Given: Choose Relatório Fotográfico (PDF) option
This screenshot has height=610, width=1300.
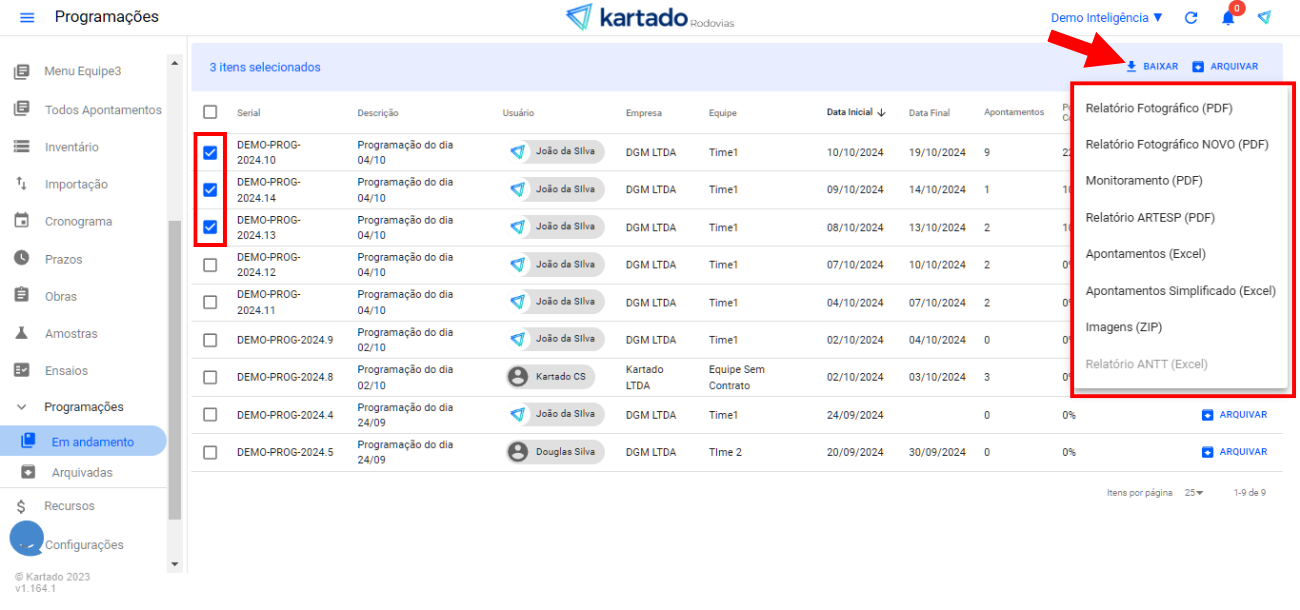Looking at the screenshot, I should point(1158,108).
